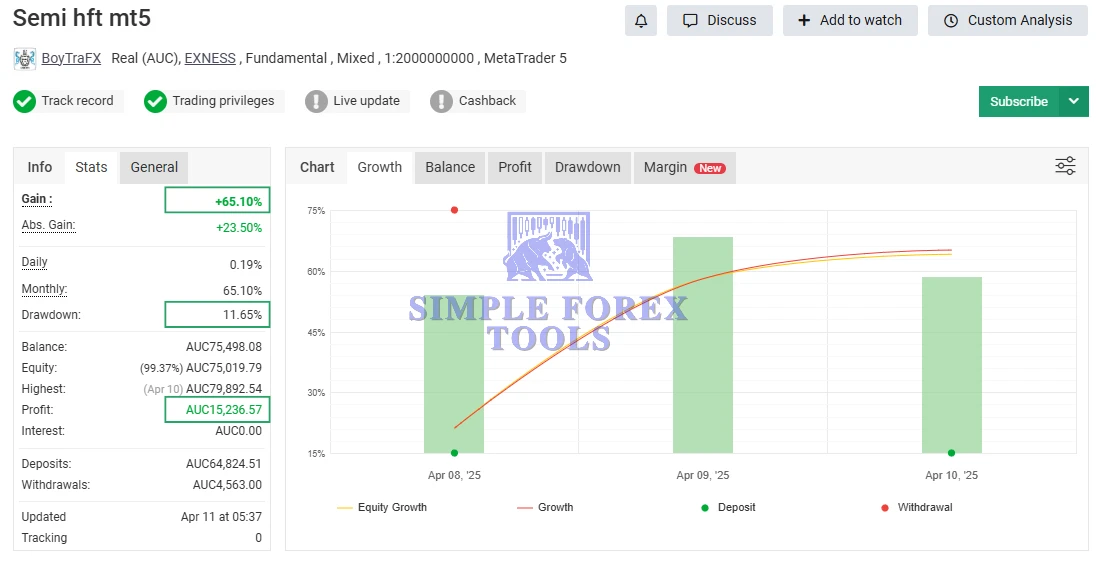Click the Daily label
Screen dimensions: 1096x569
coord(34,262)
